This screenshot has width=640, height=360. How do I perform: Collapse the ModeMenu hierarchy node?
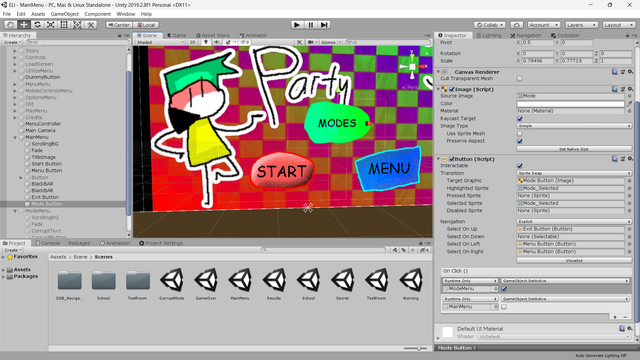(x=15, y=211)
